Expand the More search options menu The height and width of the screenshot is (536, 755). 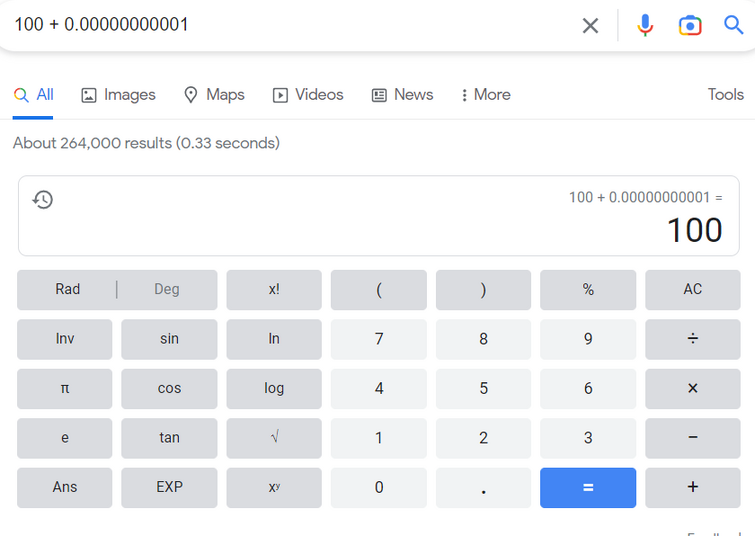[x=485, y=94]
